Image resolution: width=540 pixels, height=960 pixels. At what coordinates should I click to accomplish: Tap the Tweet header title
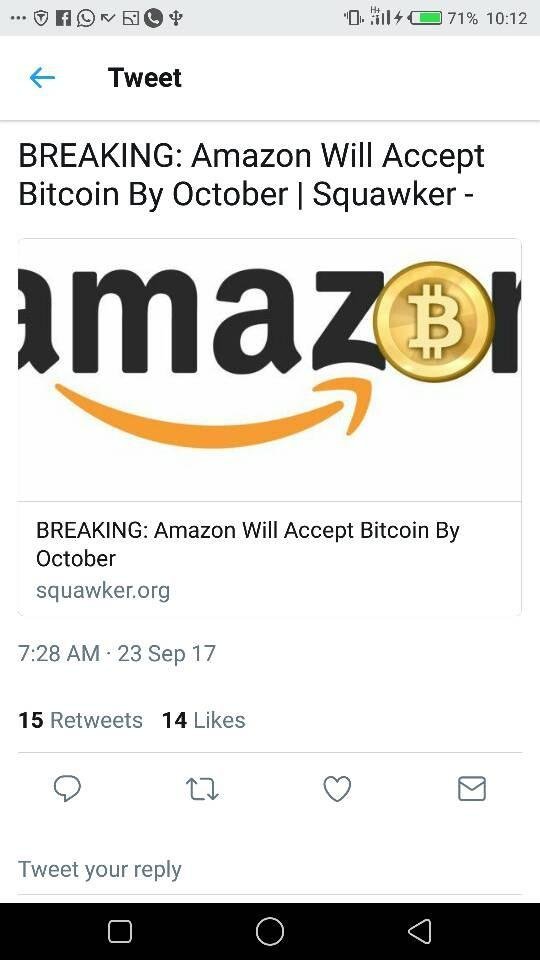(x=144, y=78)
